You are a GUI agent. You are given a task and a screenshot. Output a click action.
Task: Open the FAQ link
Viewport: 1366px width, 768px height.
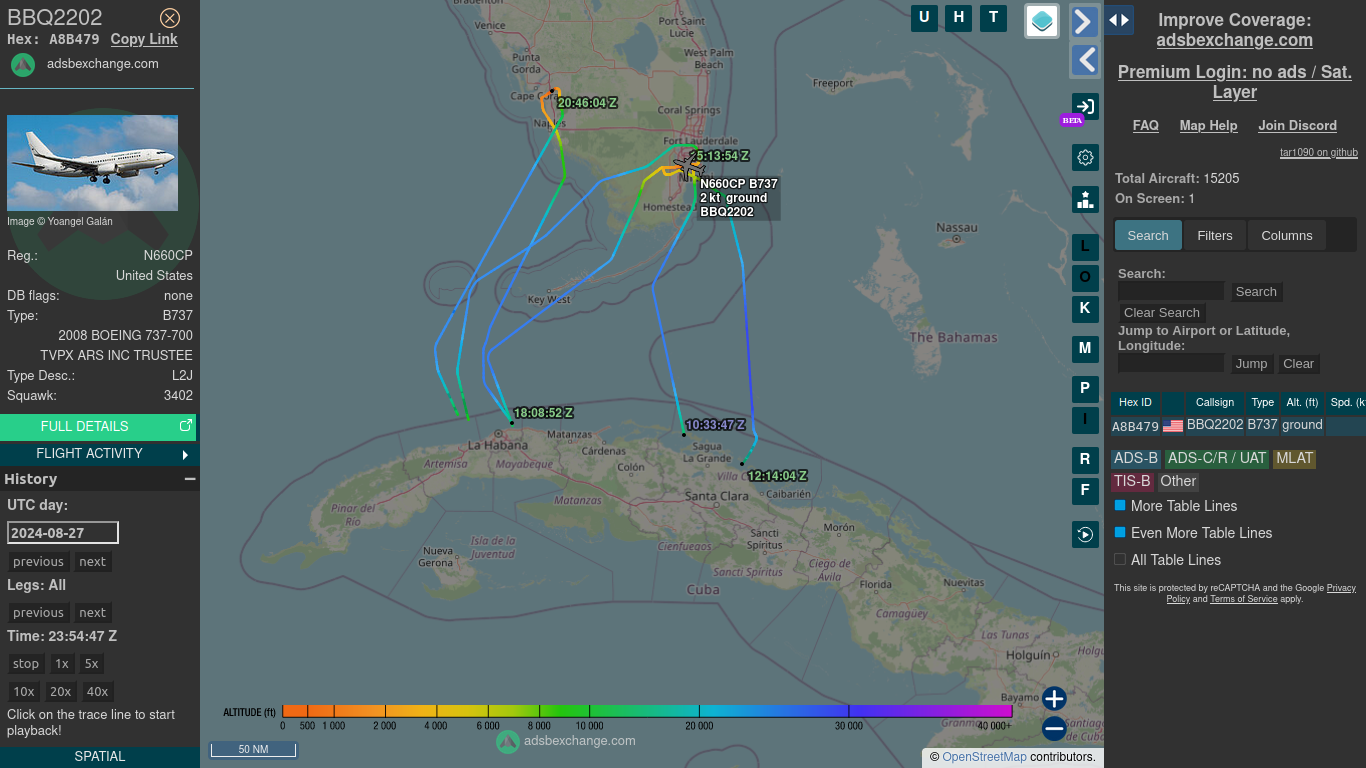click(x=1146, y=126)
